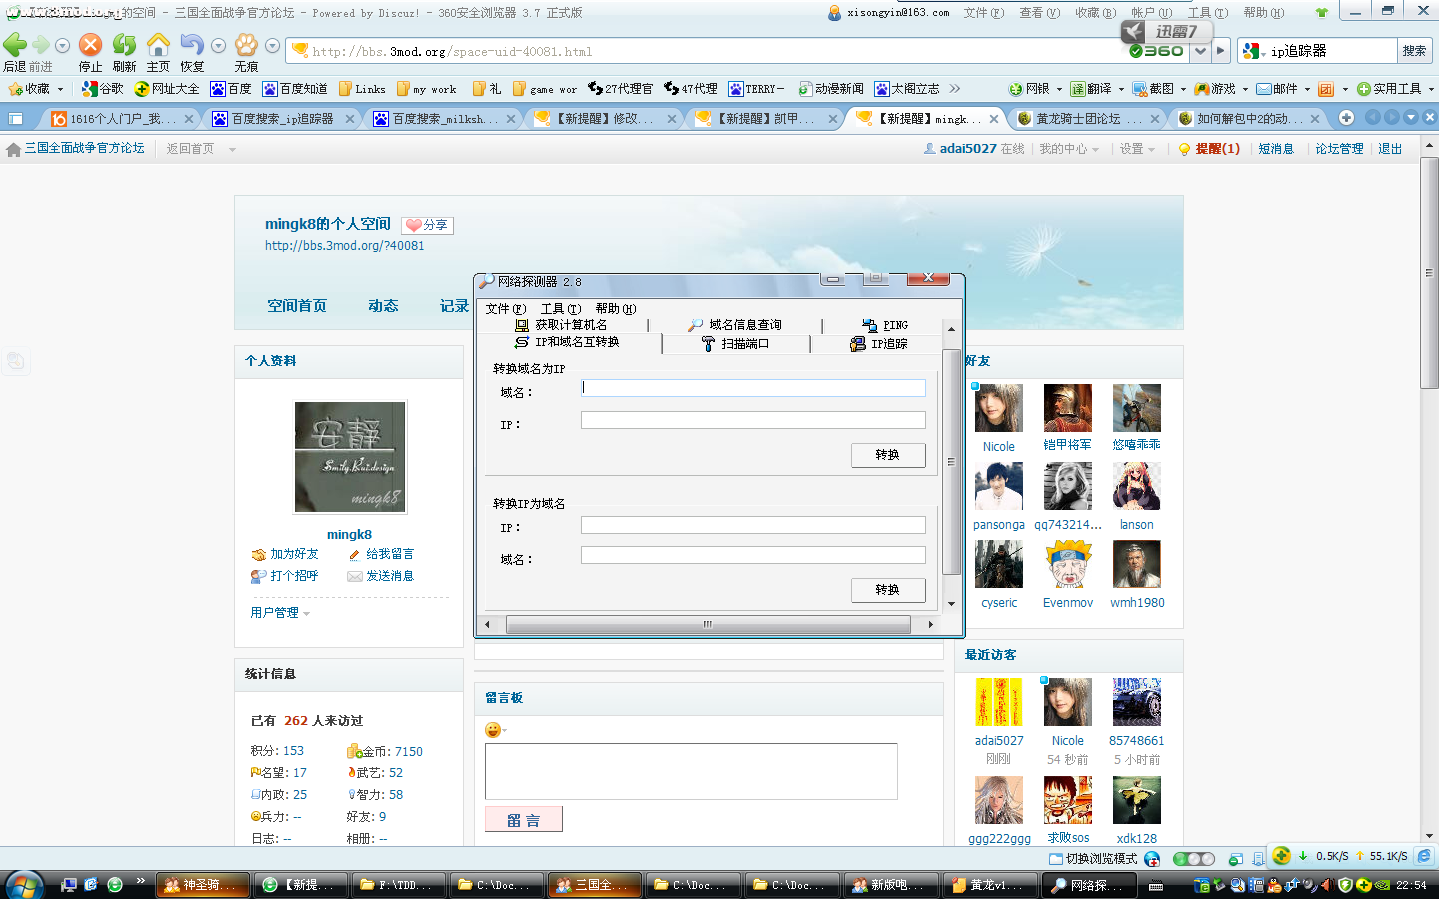Expand the address bar URL dropdown arrow
The image size is (1439, 899).
coord(1200,51)
